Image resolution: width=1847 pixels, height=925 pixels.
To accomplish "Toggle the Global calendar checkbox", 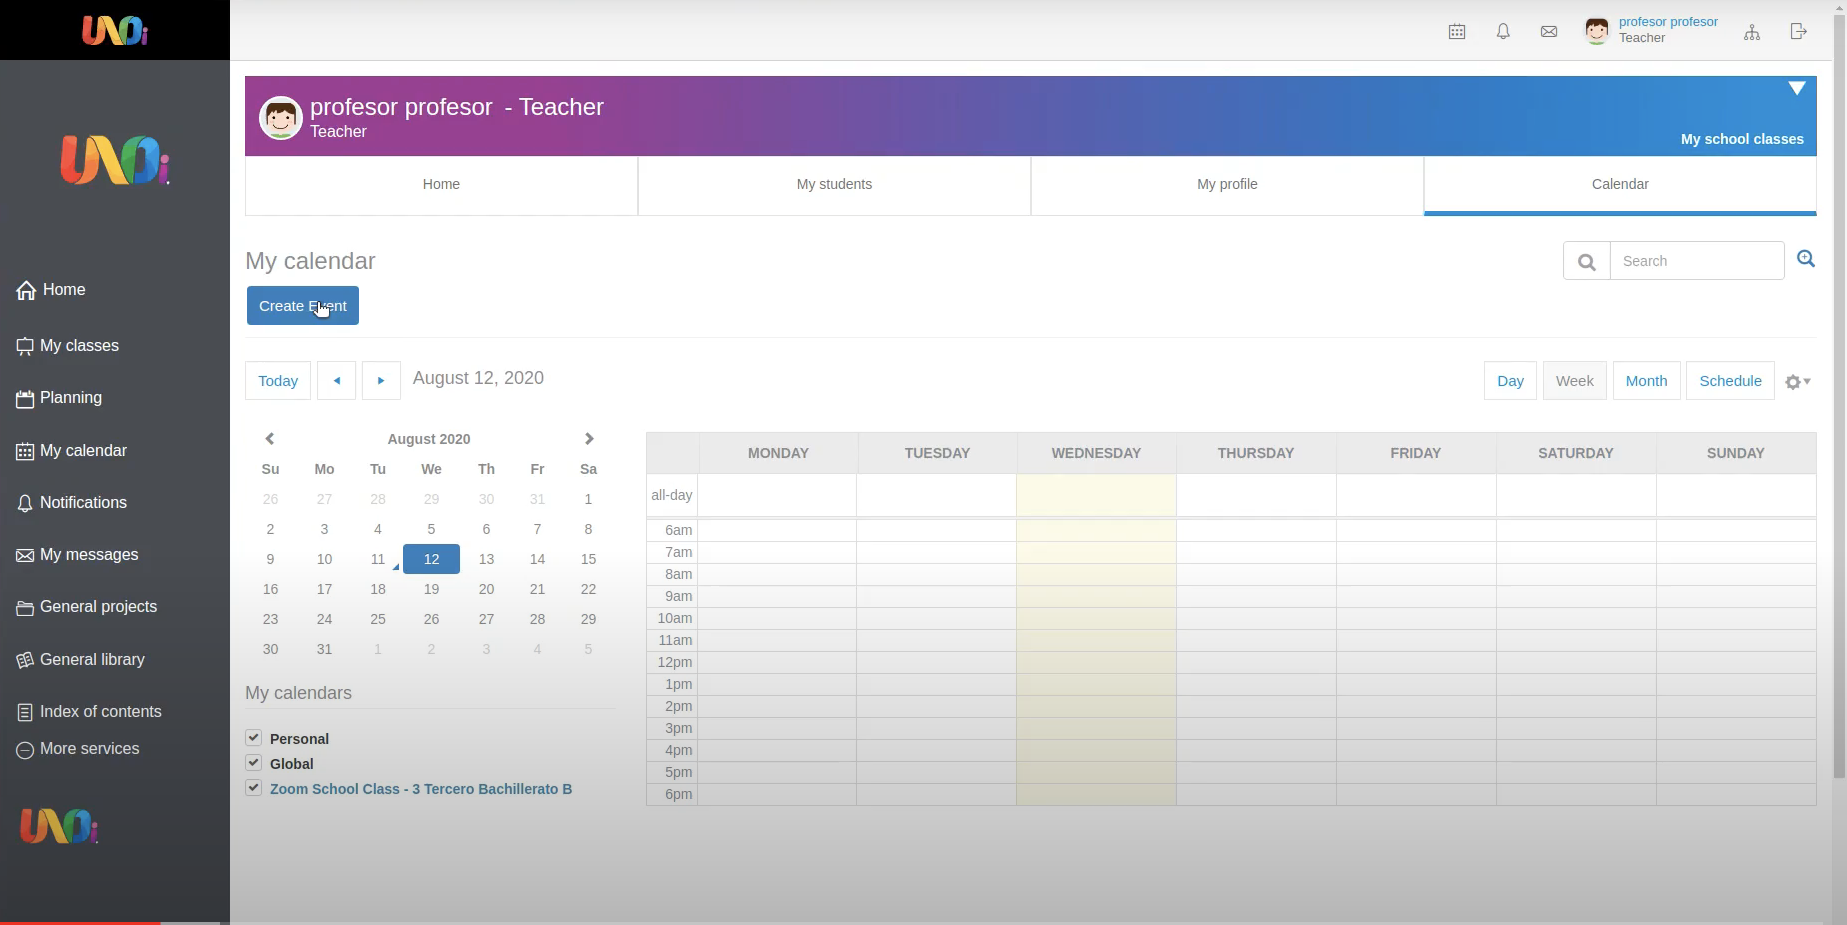I will (254, 763).
